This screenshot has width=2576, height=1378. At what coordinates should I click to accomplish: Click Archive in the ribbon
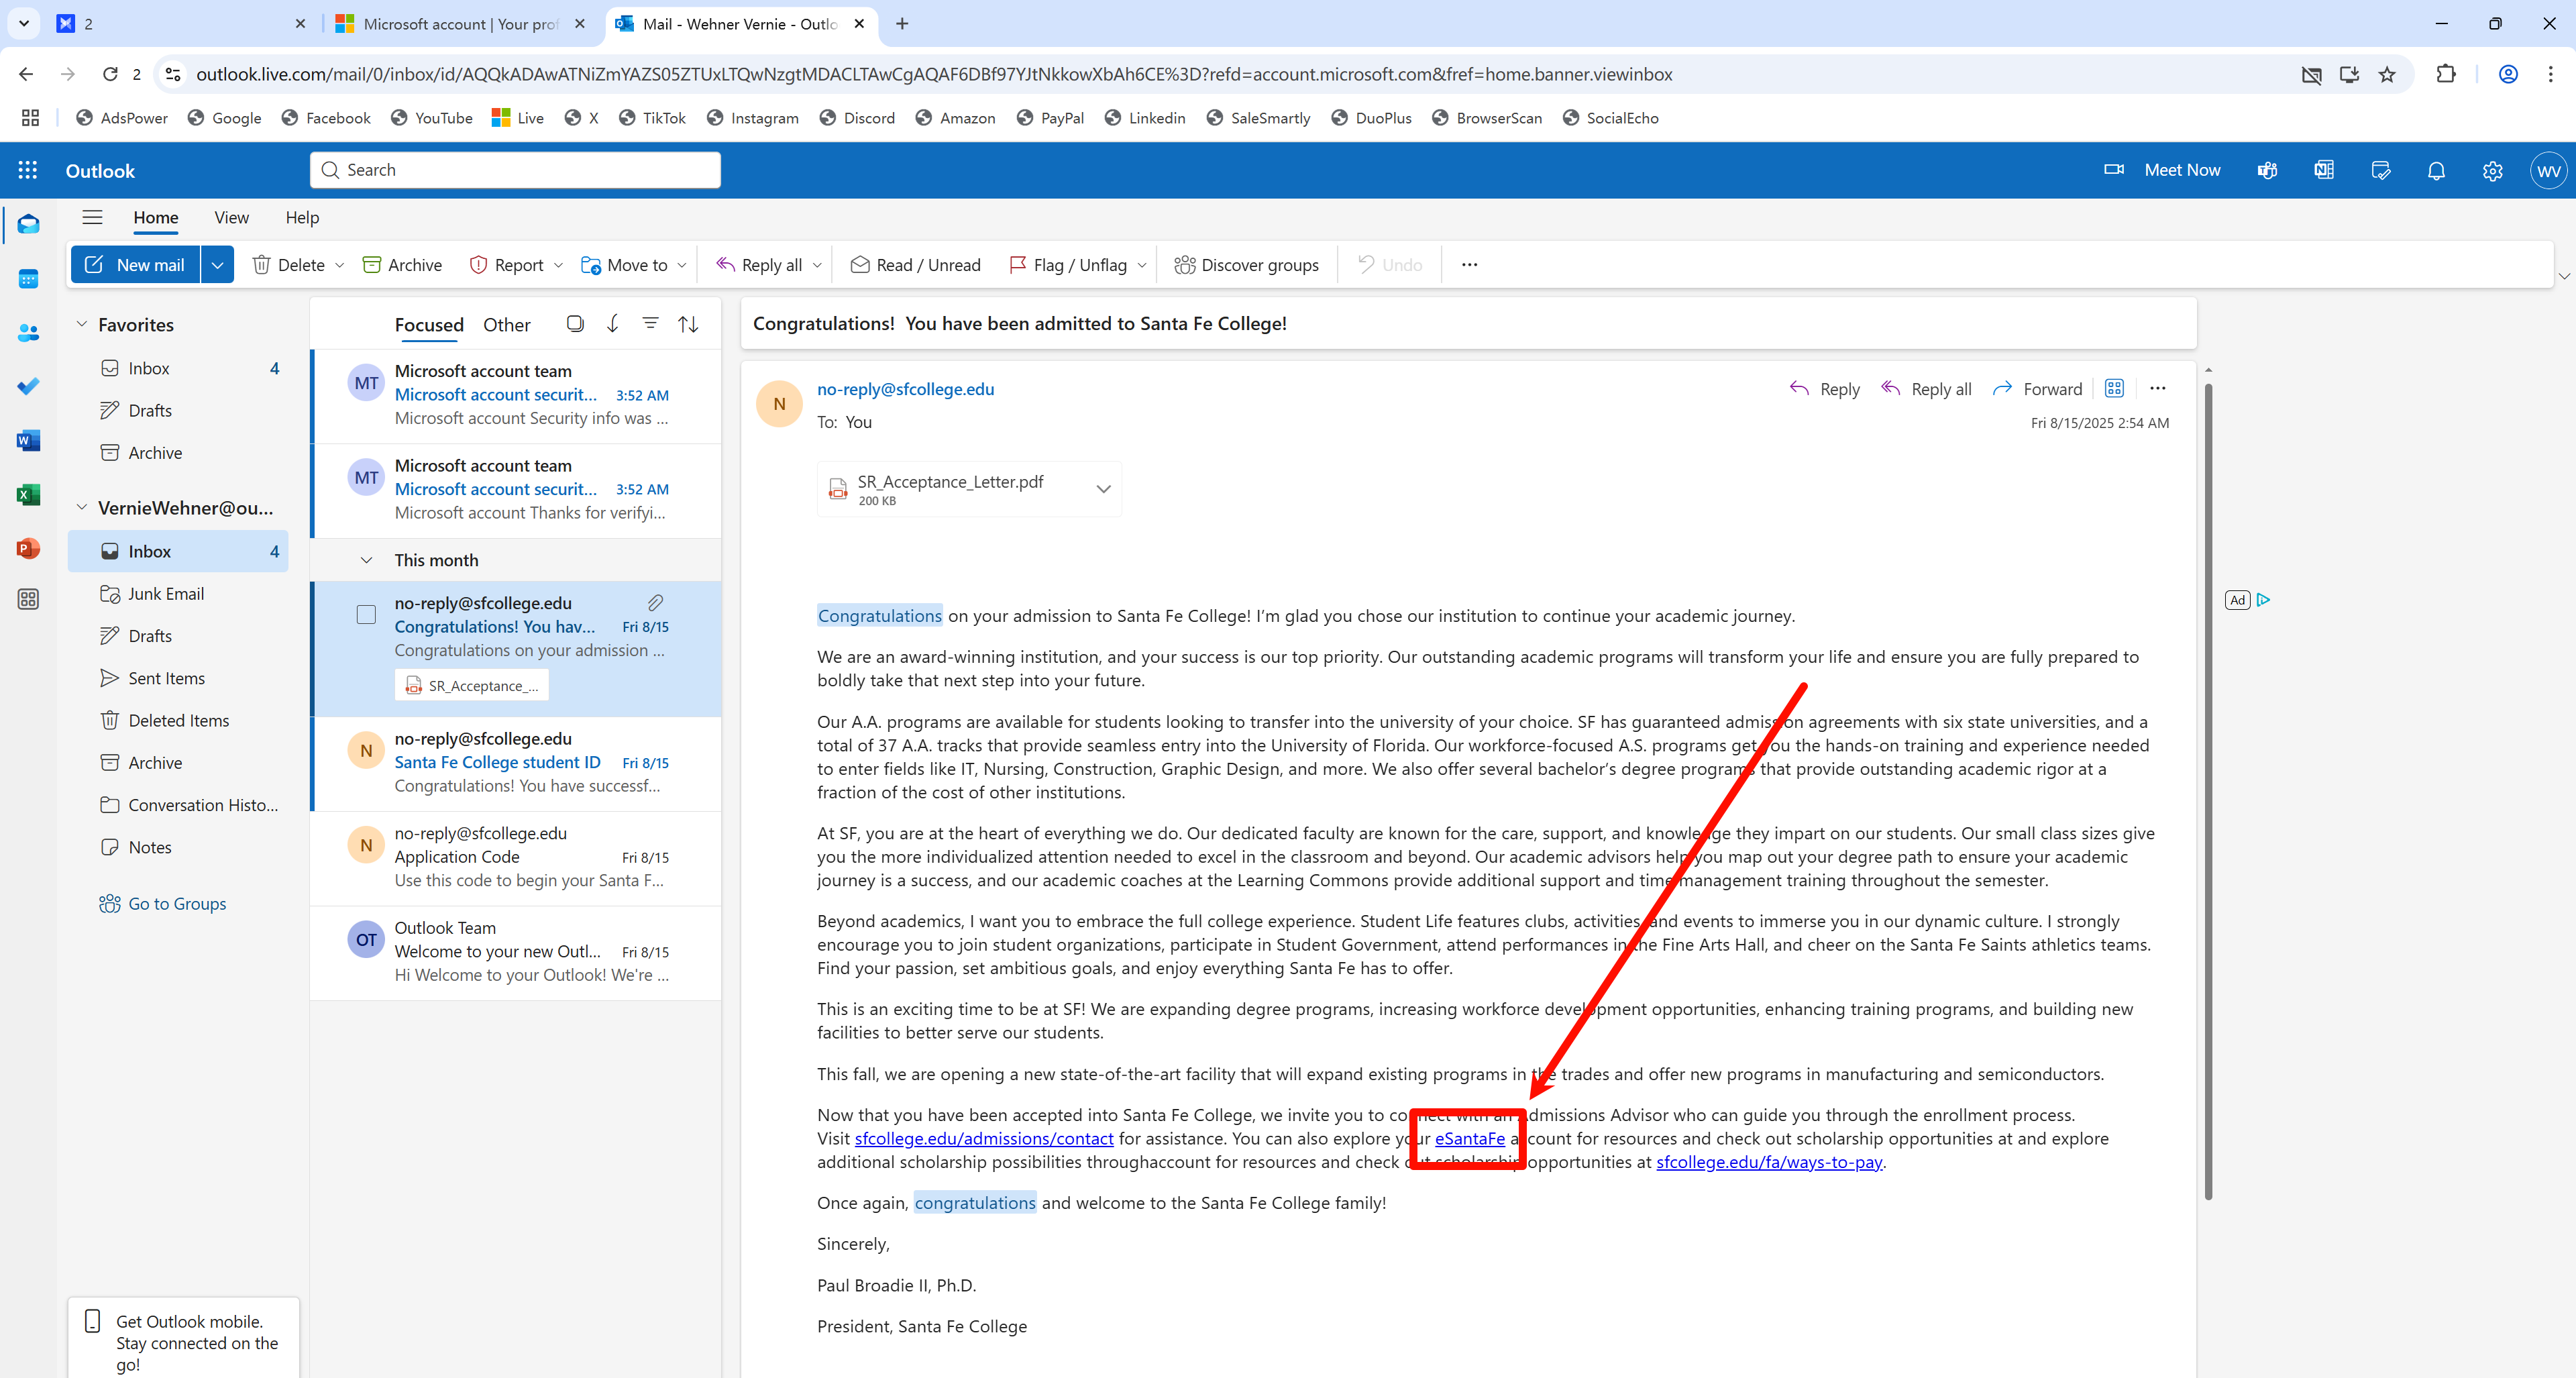pos(402,264)
